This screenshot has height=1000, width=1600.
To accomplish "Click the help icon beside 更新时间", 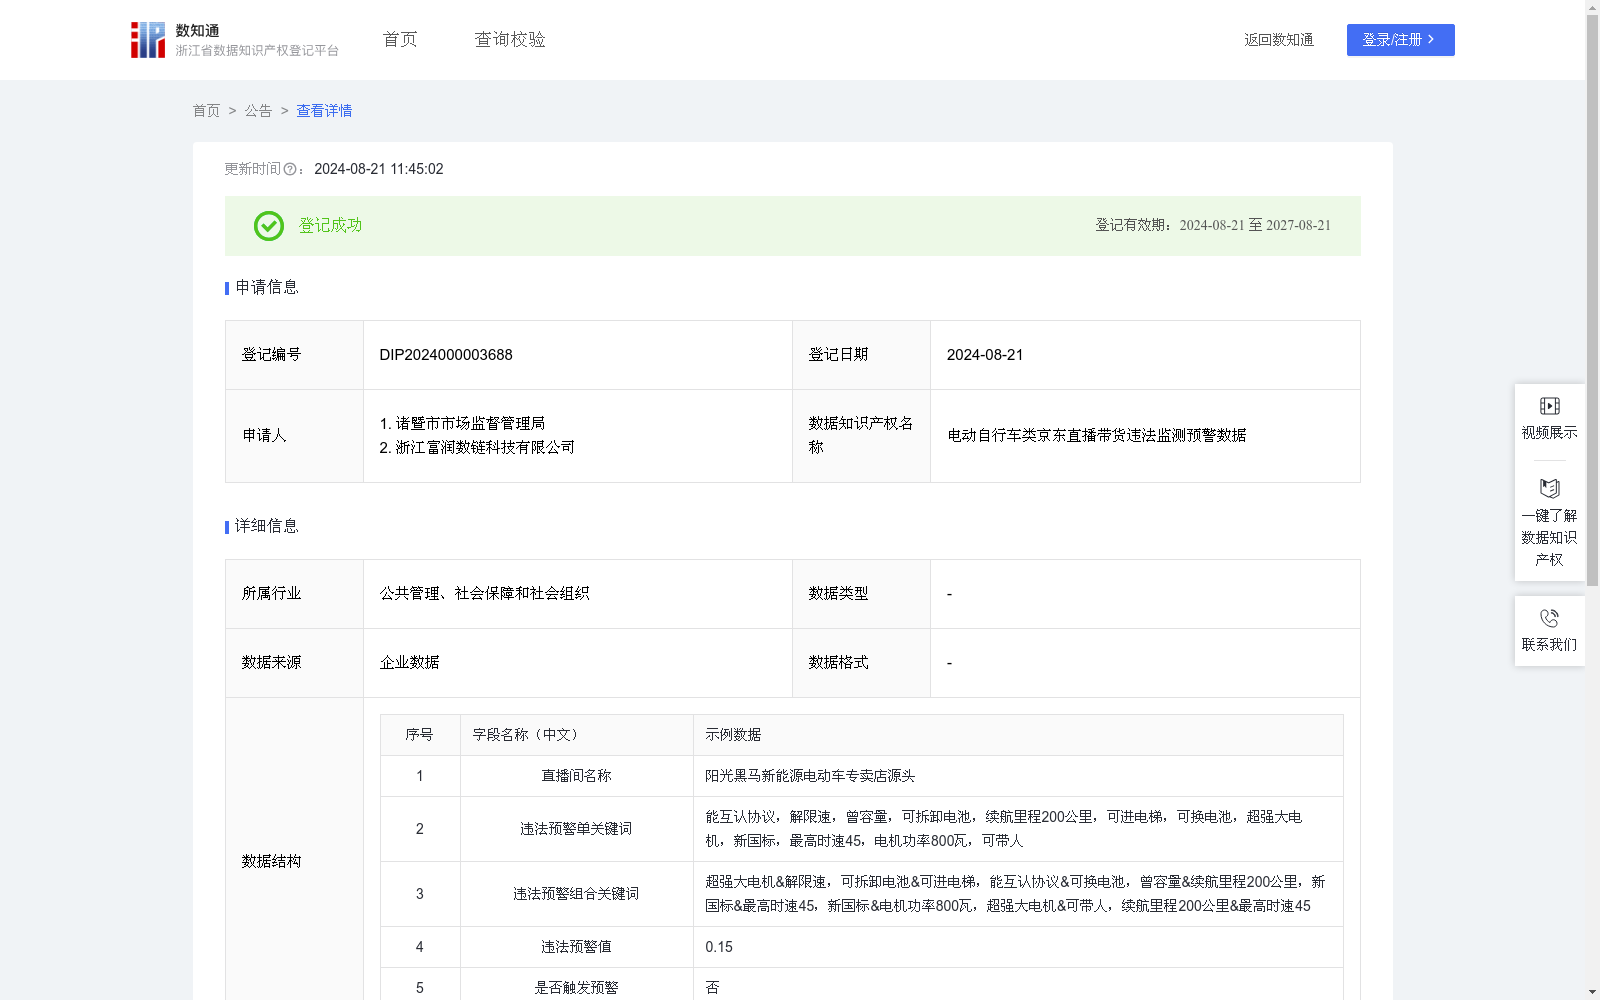I will pos(290,170).
